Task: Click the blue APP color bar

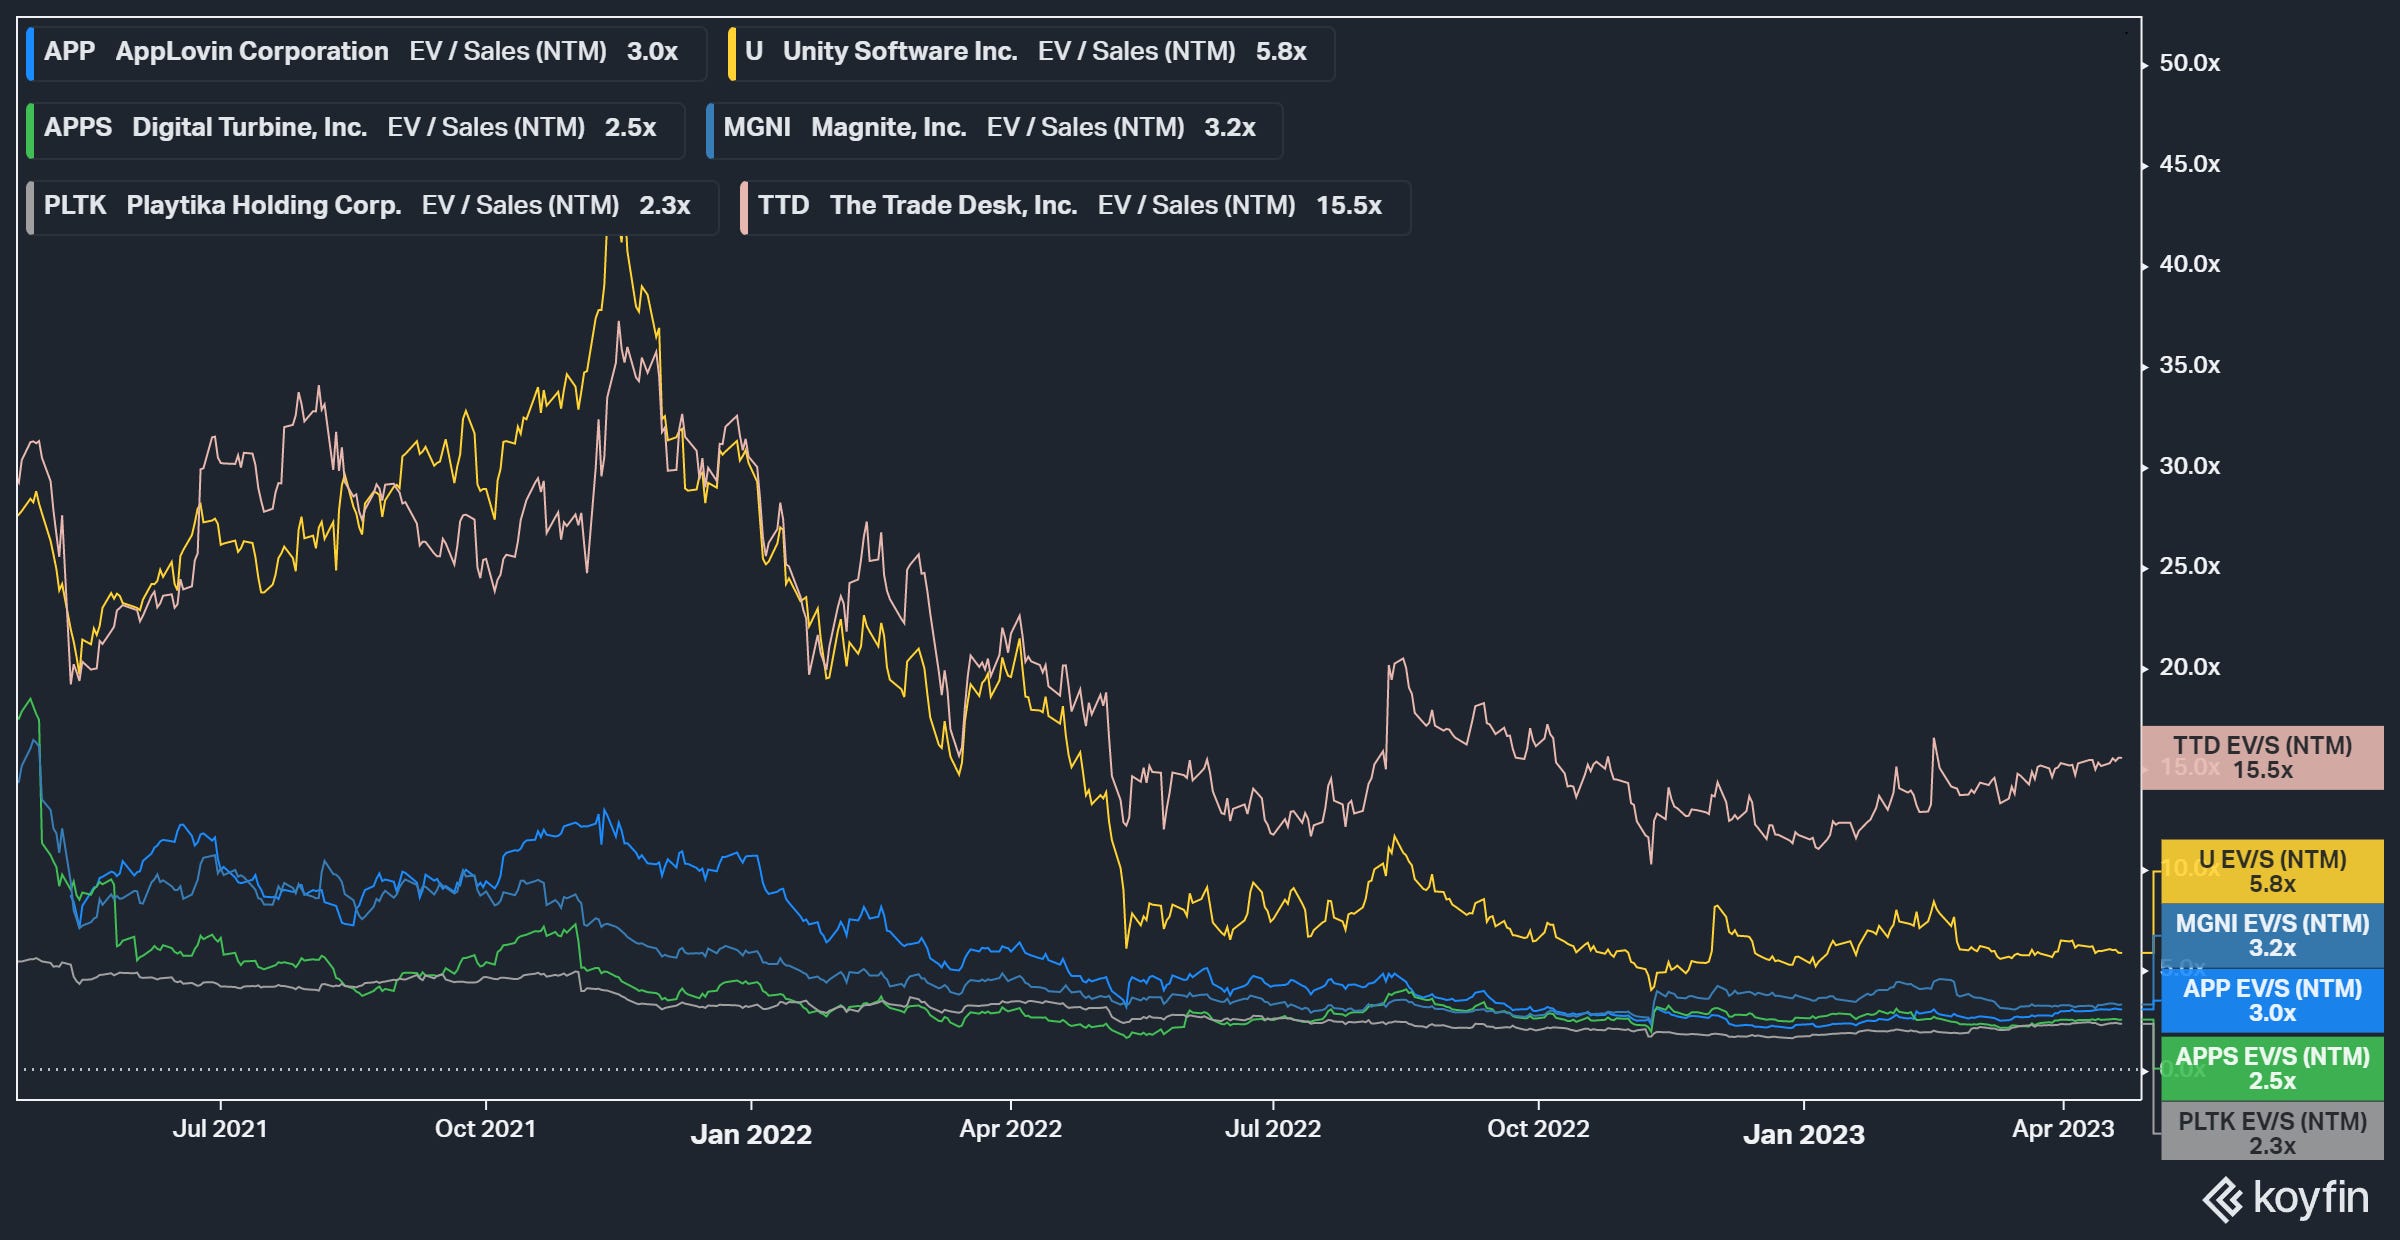Action: [30, 52]
